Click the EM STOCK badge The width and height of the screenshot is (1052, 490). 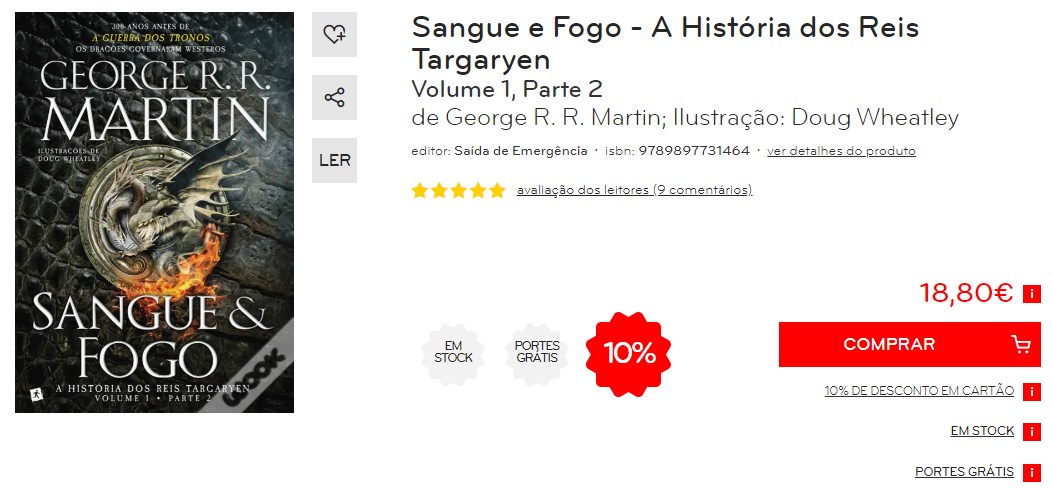point(454,353)
